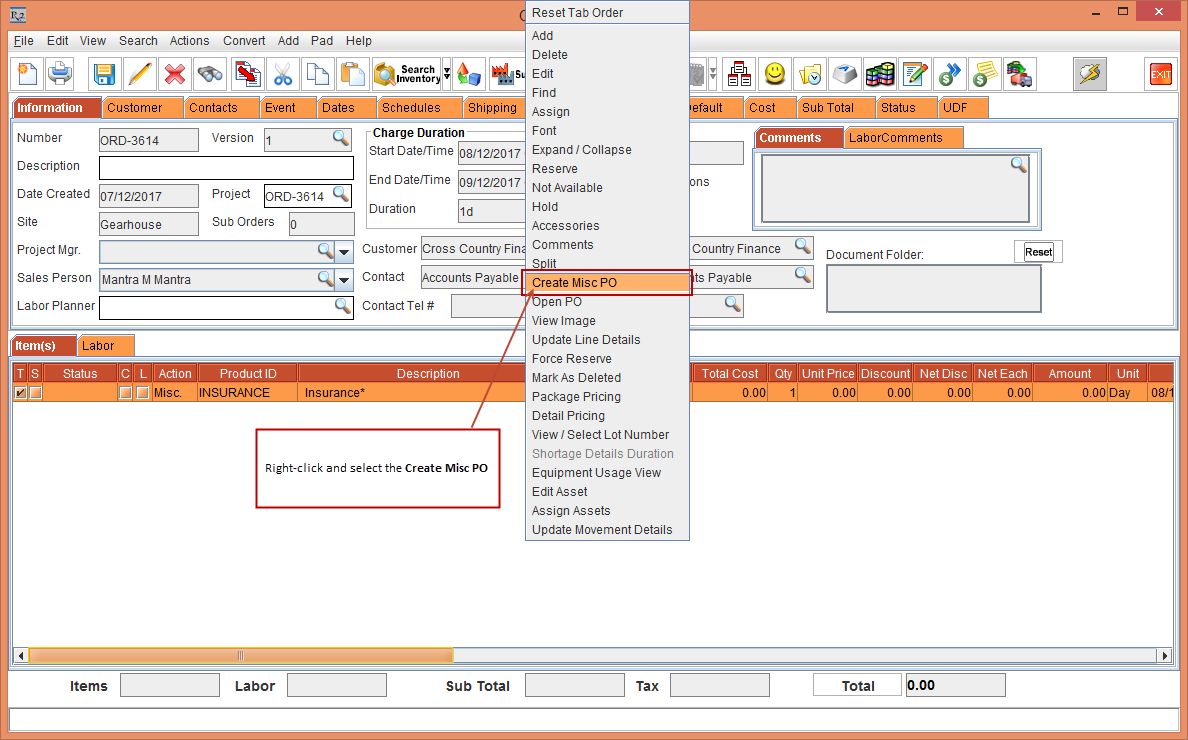The height and width of the screenshot is (740, 1188).
Task: Choose Open PO in the context menu
Action: (x=607, y=301)
